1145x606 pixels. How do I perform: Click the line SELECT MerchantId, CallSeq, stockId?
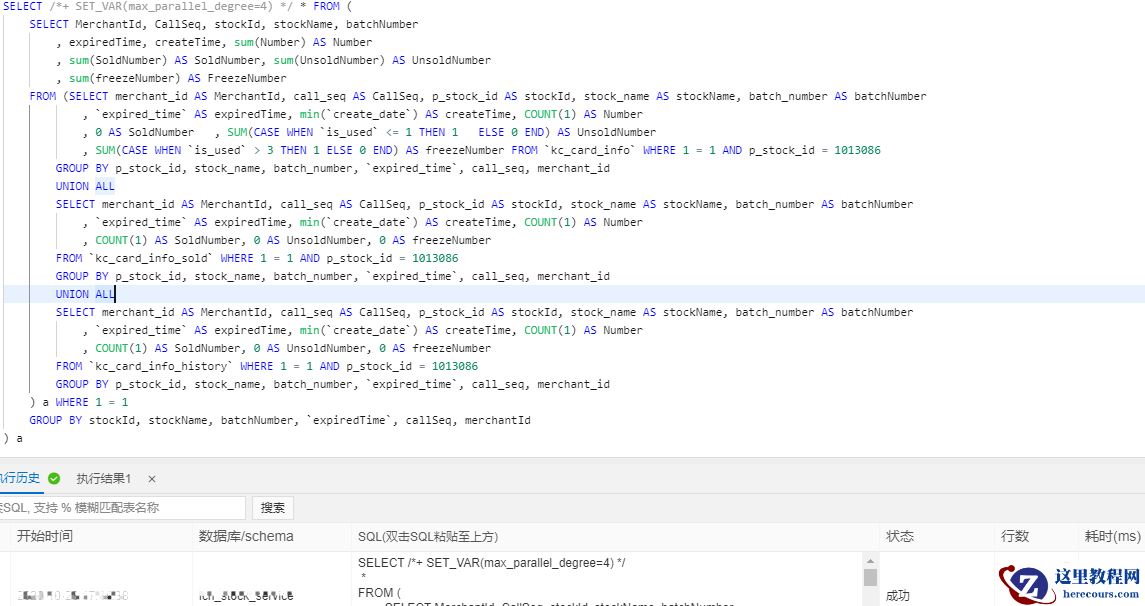224,25
